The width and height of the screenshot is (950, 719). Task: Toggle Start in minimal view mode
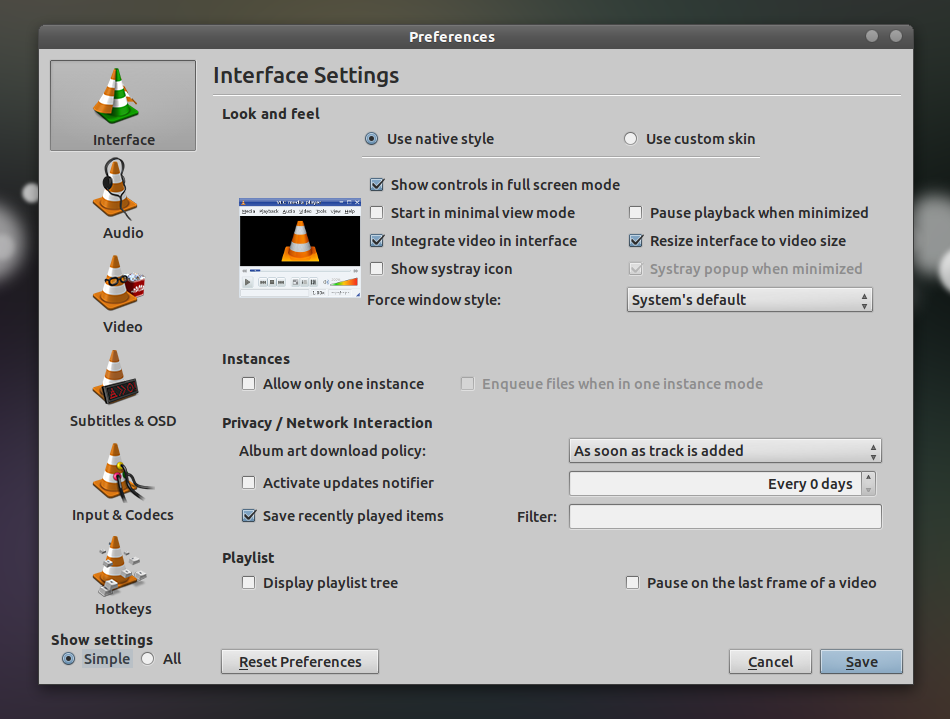click(376, 213)
